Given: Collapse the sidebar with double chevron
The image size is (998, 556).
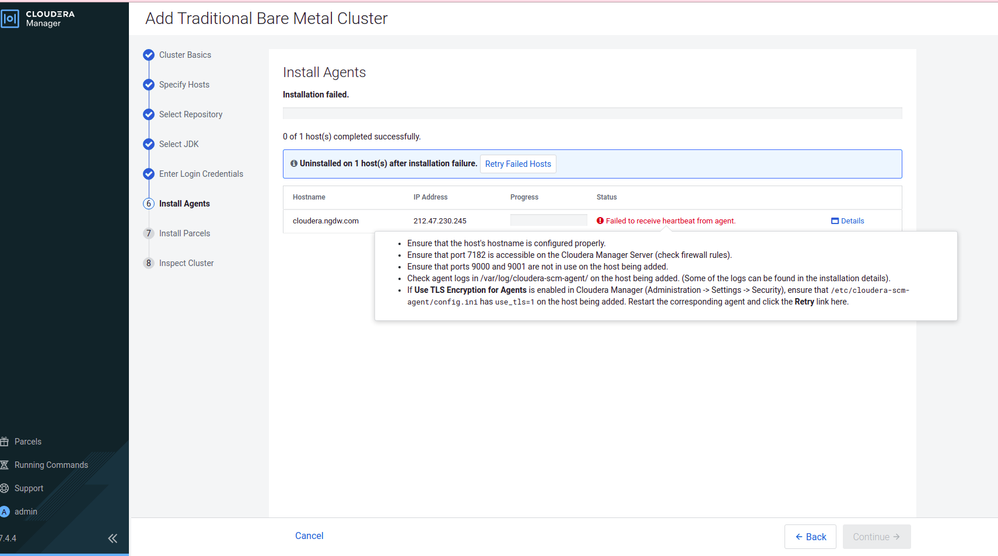Looking at the screenshot, I should pos(112,538).
